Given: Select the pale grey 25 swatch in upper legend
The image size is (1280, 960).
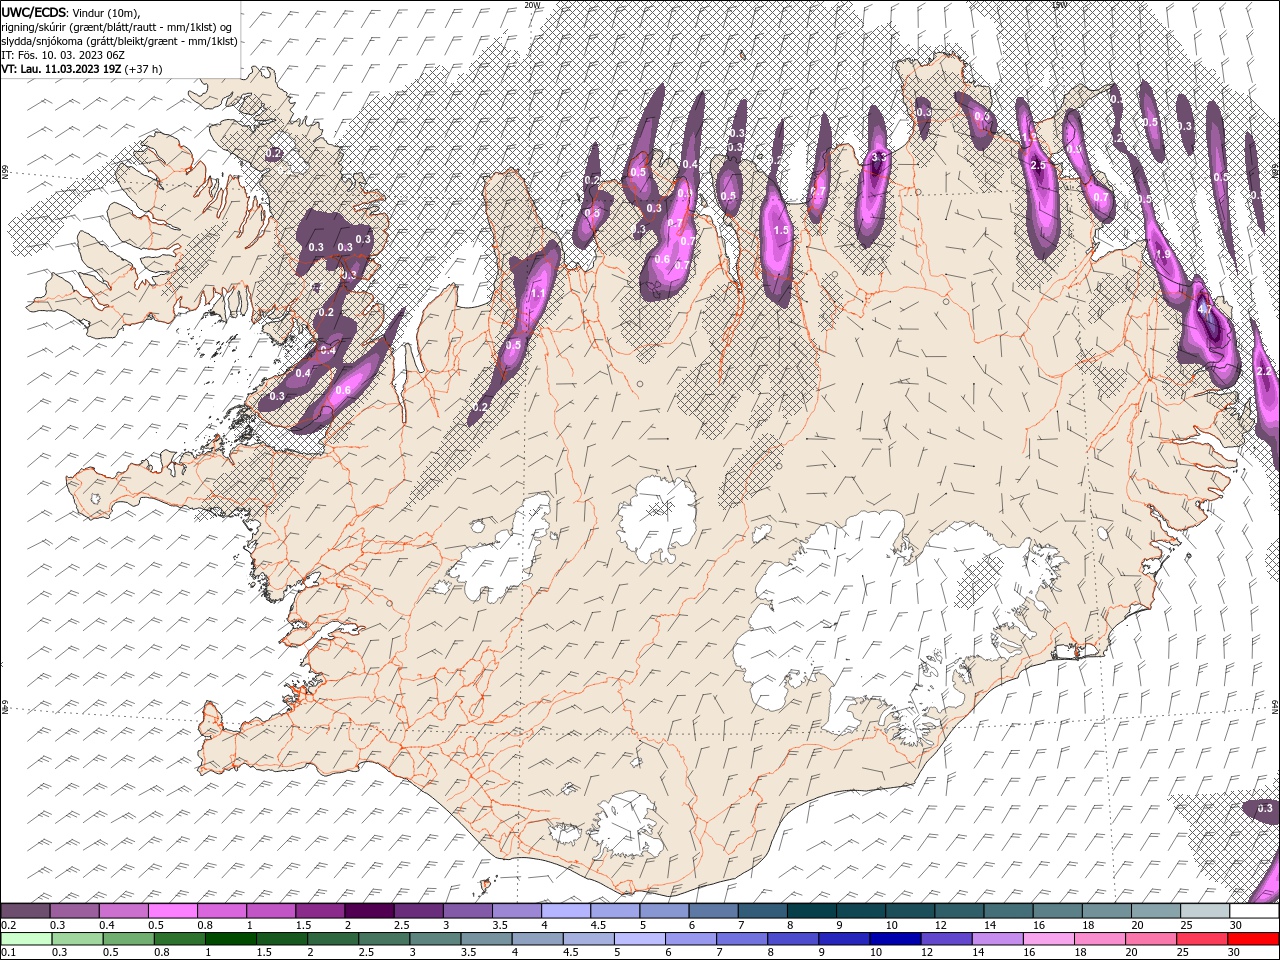Looking at the screenshot, I should tap(1205, 911).
